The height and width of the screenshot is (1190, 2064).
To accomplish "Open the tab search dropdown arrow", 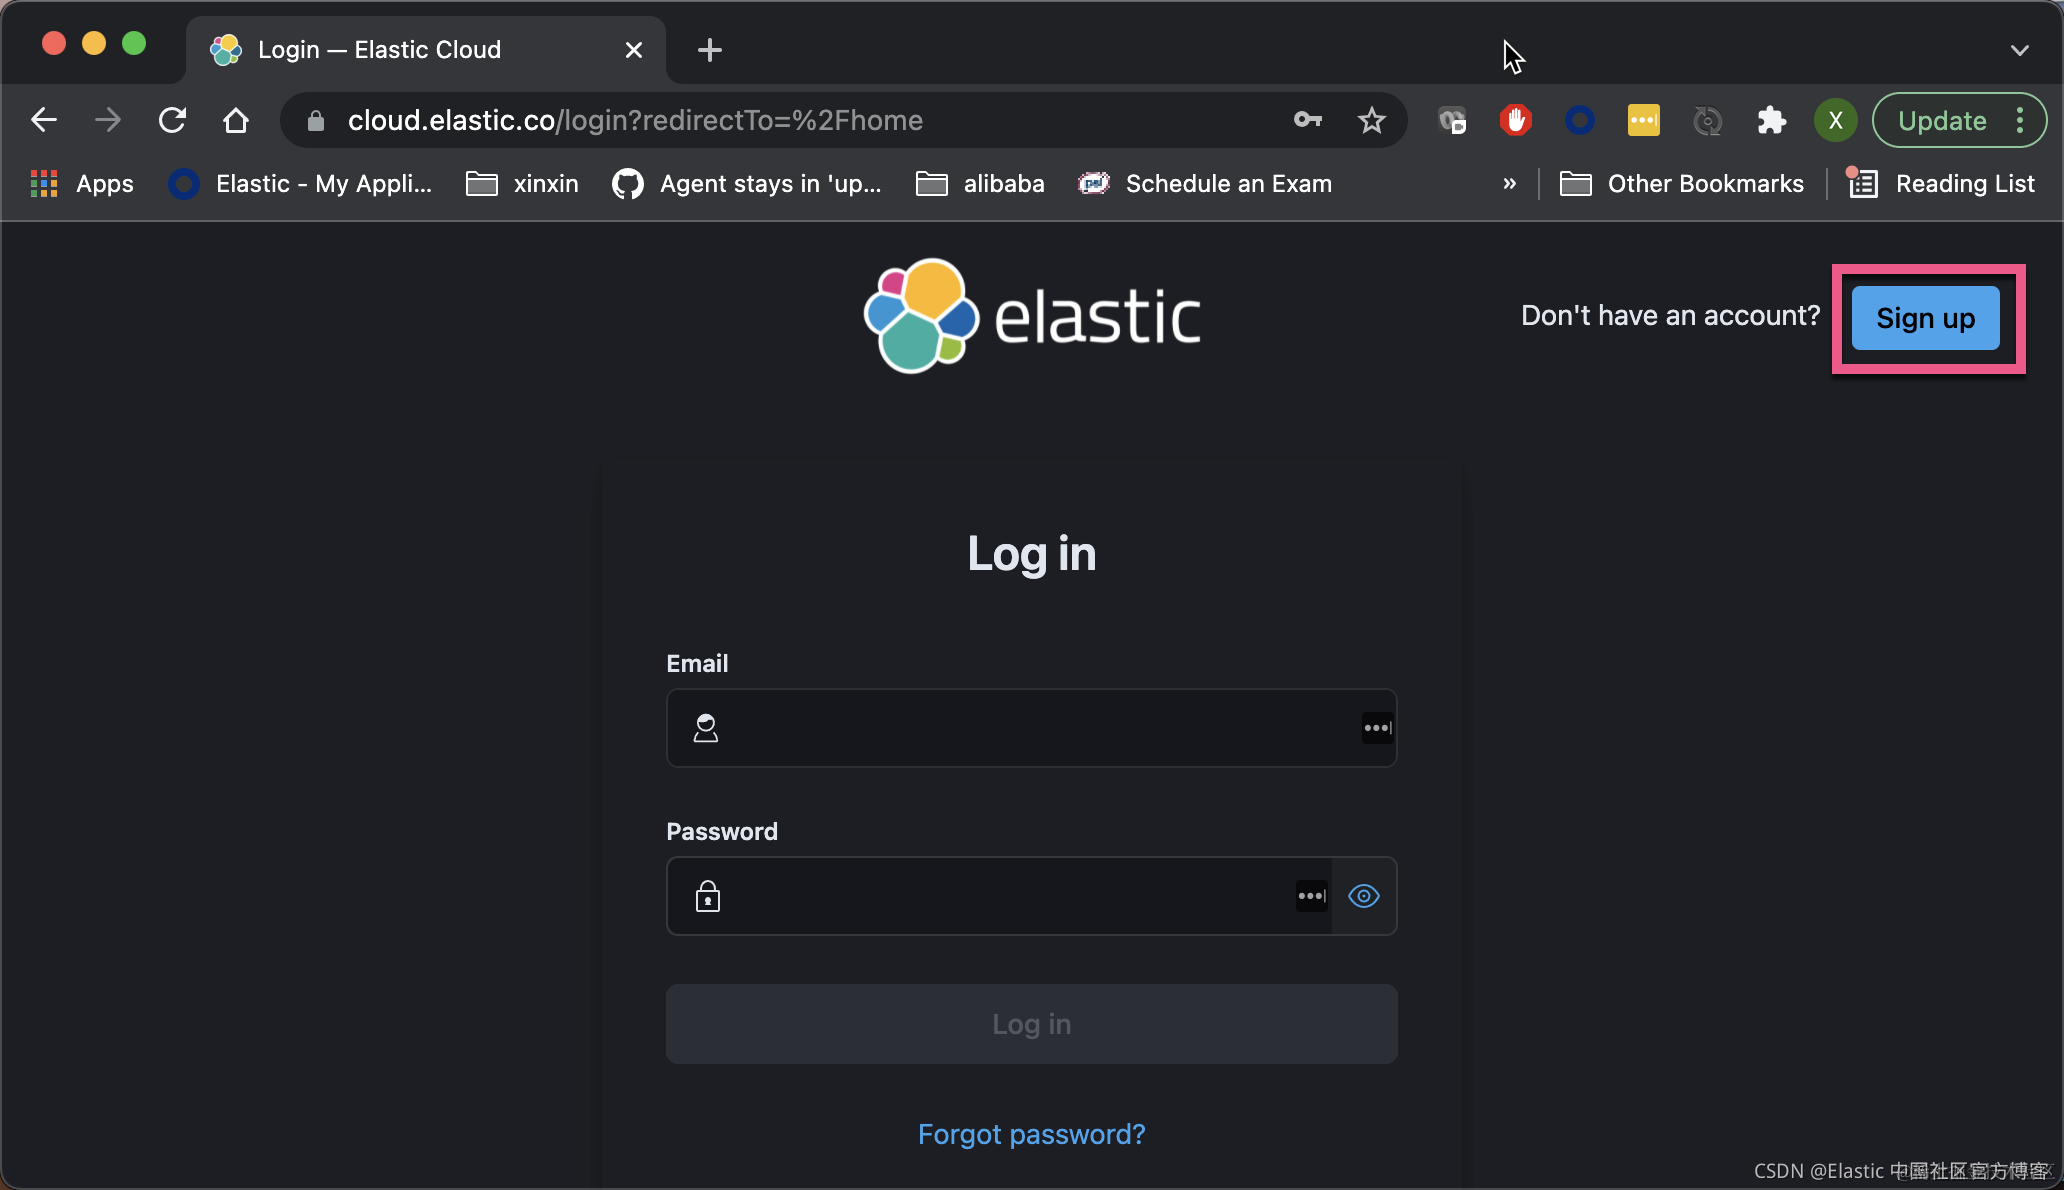I will (x=2019, y=50).
